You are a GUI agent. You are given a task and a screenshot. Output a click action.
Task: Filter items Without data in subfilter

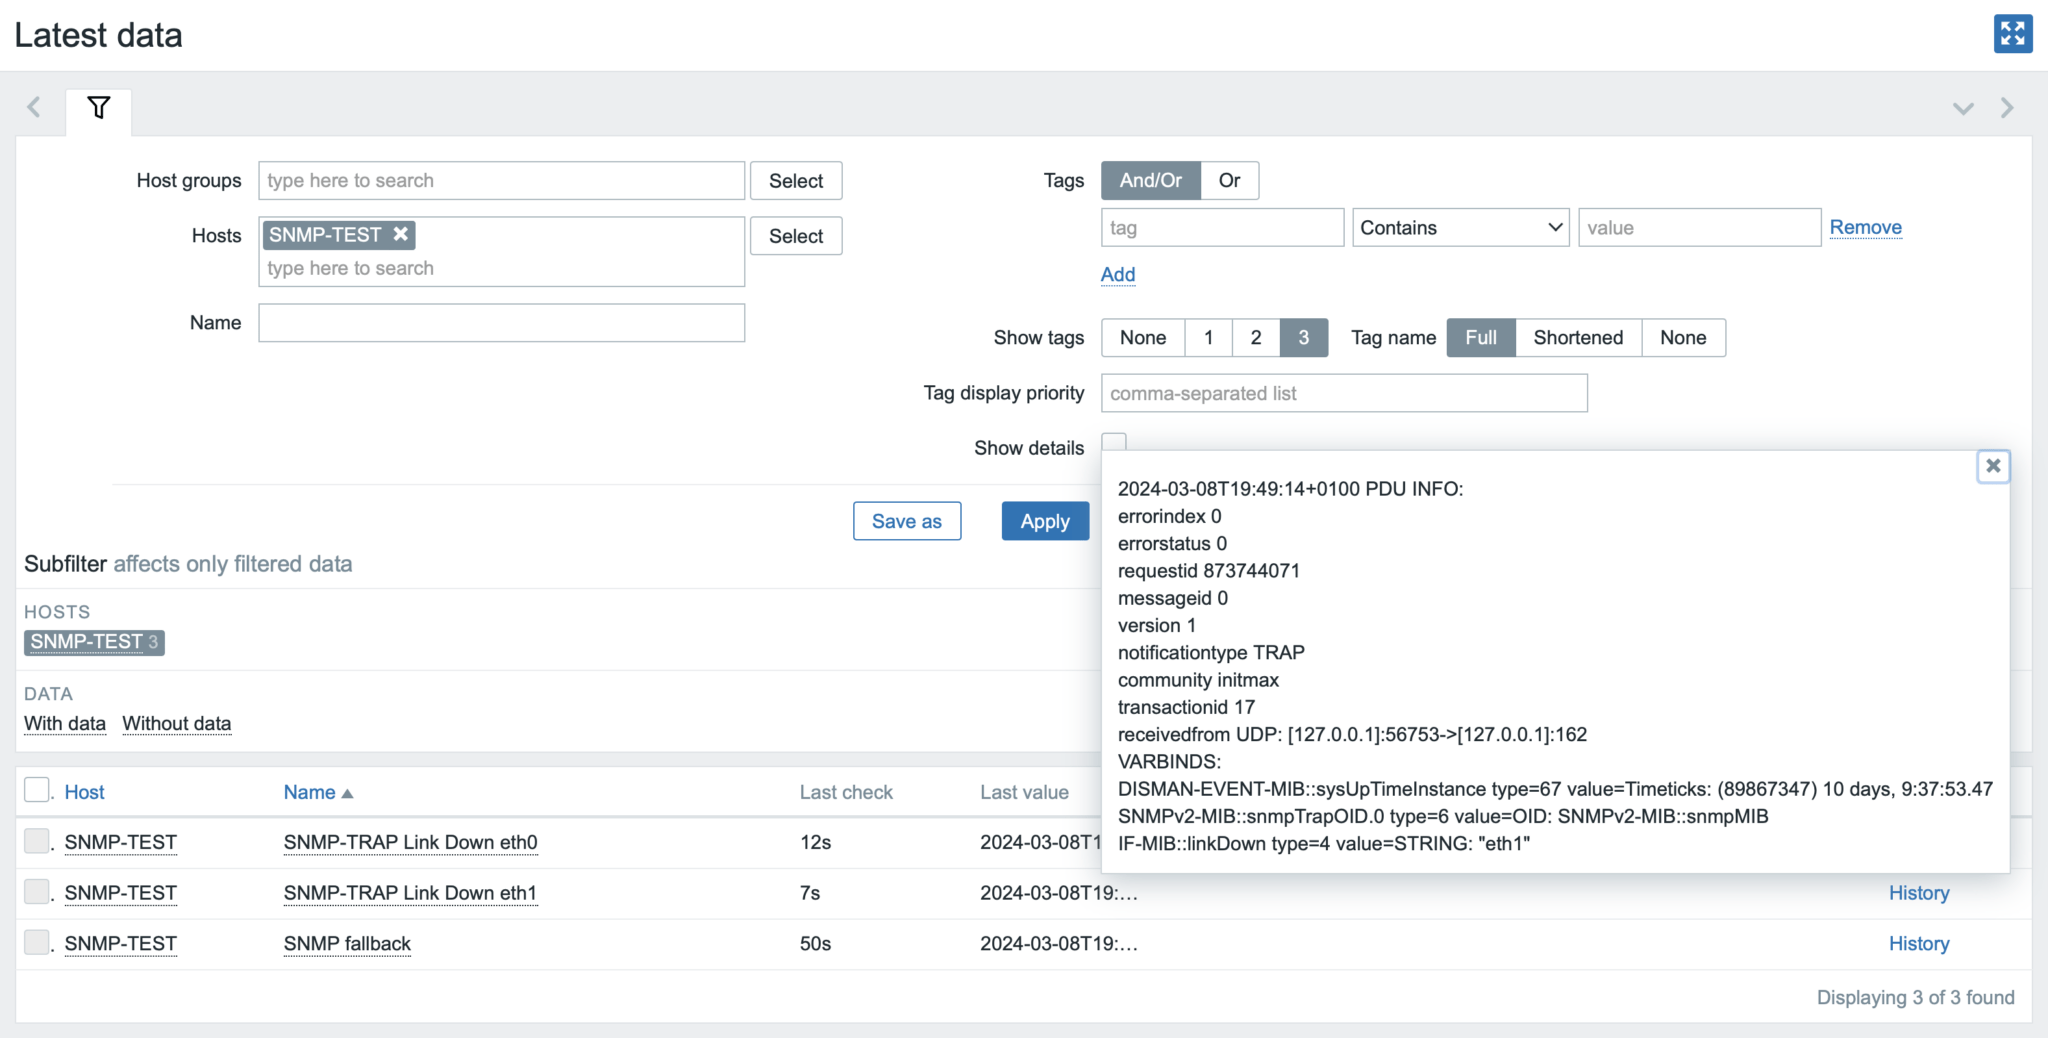point(176,722)
